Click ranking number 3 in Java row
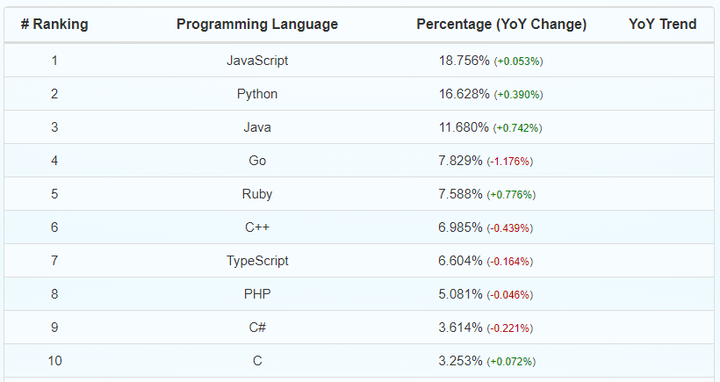 coord(54,127)
